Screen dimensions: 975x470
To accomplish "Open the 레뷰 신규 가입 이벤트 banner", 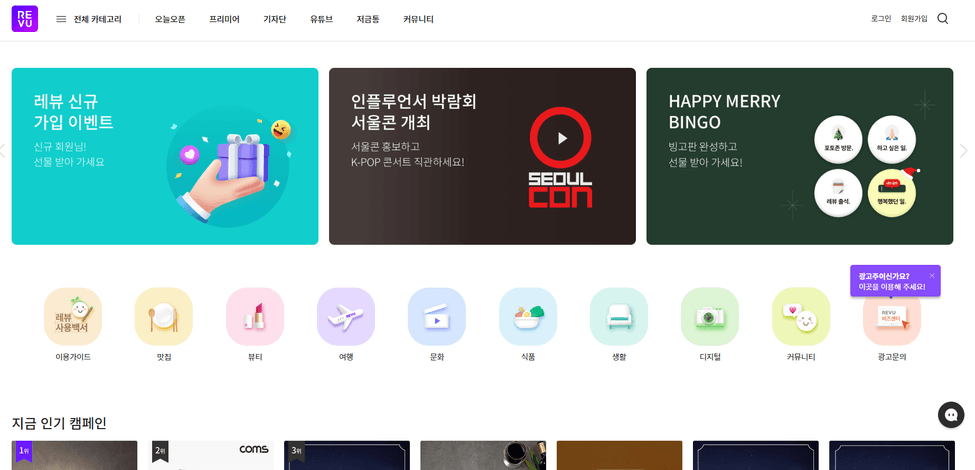I will (165, 156).
